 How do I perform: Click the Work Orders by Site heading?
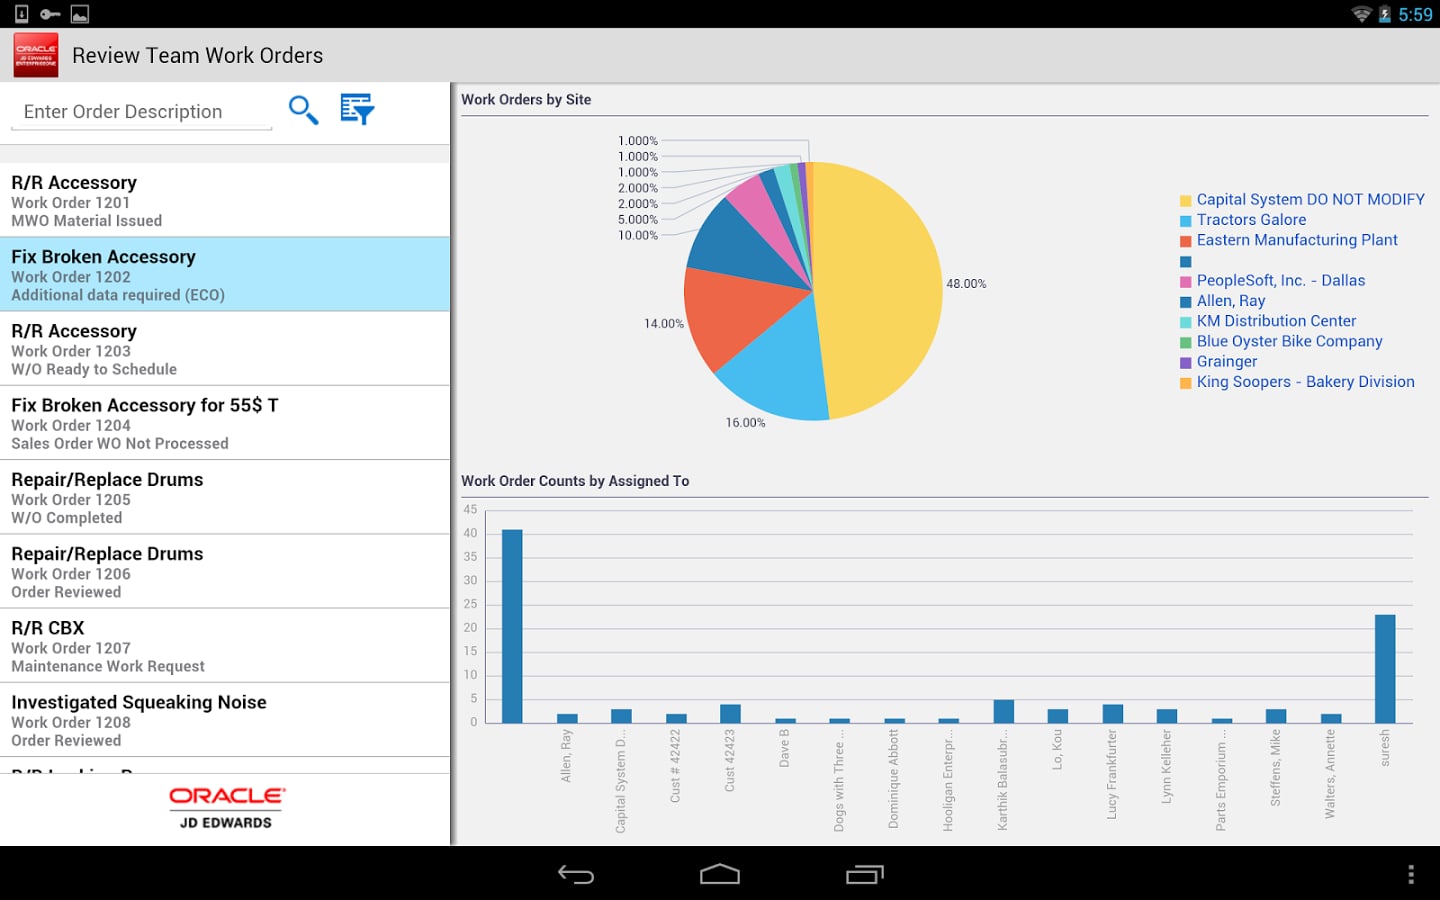pyautogui.click(x=526, y=100)
